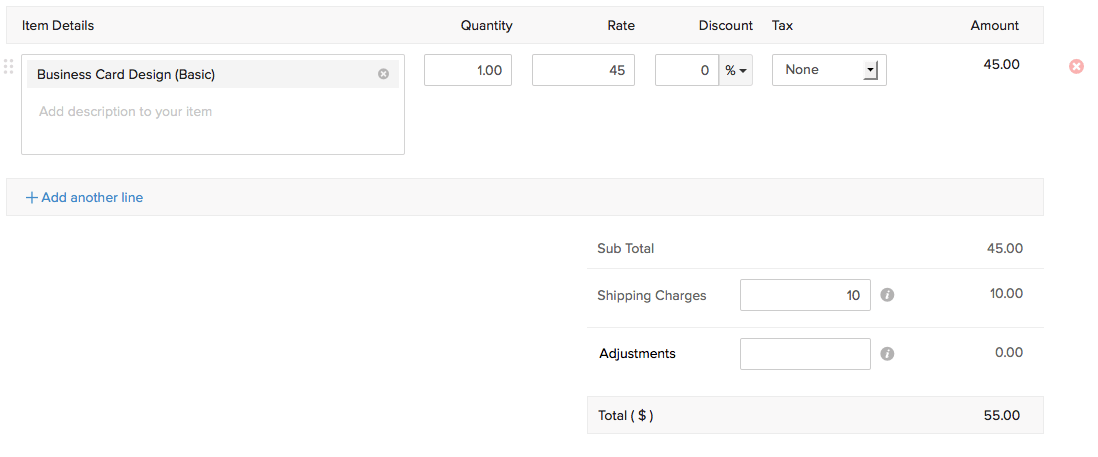Click Add another line link
Viewport: 1098px width, 457px height.
pyautogui.click(x=85, y=198)
